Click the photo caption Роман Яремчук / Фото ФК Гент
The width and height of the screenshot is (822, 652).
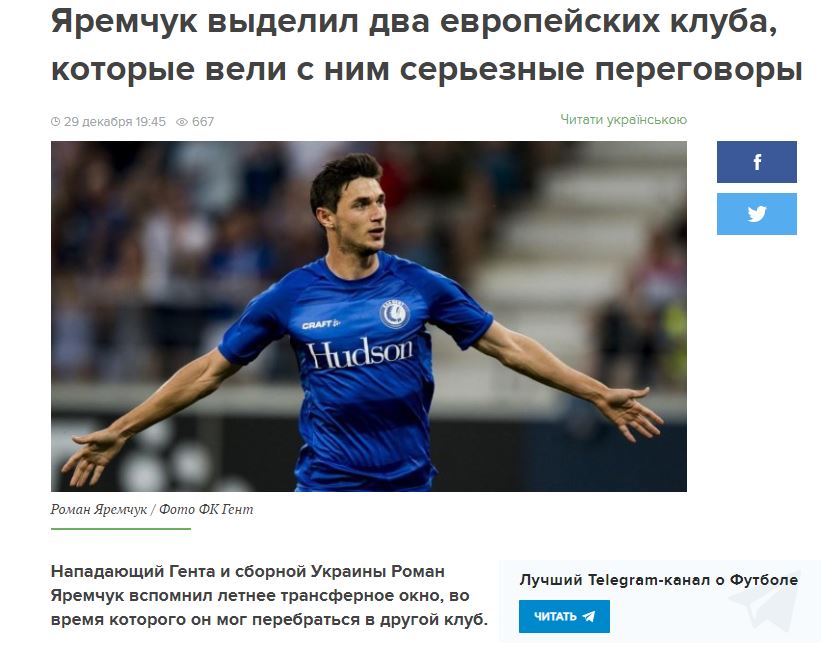152,509
